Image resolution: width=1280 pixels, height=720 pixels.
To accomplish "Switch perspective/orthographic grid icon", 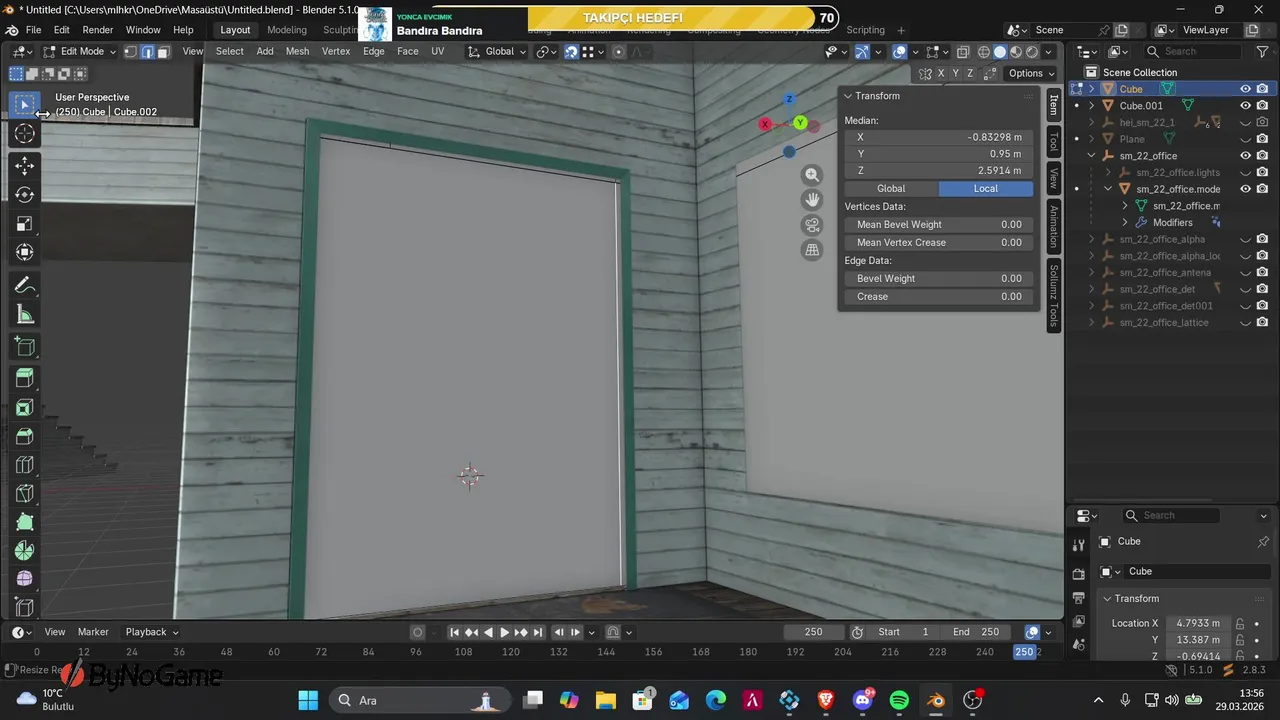I will click(812, 250).
